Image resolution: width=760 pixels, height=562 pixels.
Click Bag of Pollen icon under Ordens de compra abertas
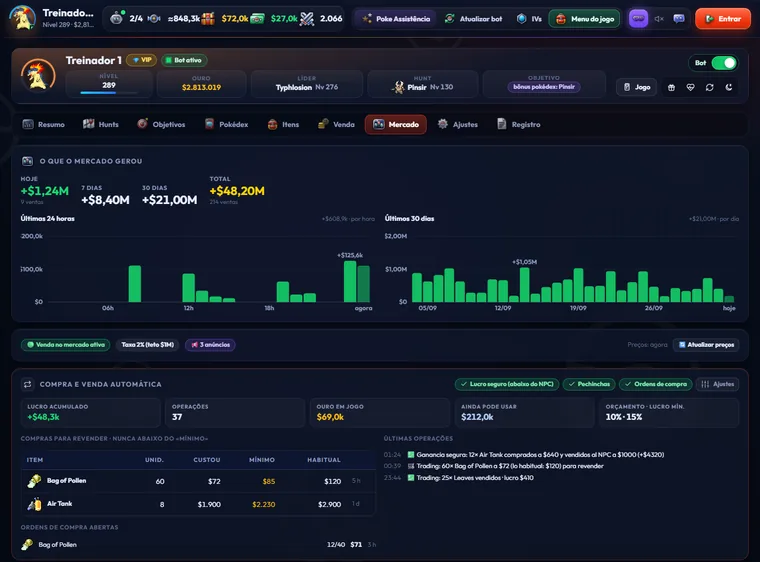(x=27, y=545)
